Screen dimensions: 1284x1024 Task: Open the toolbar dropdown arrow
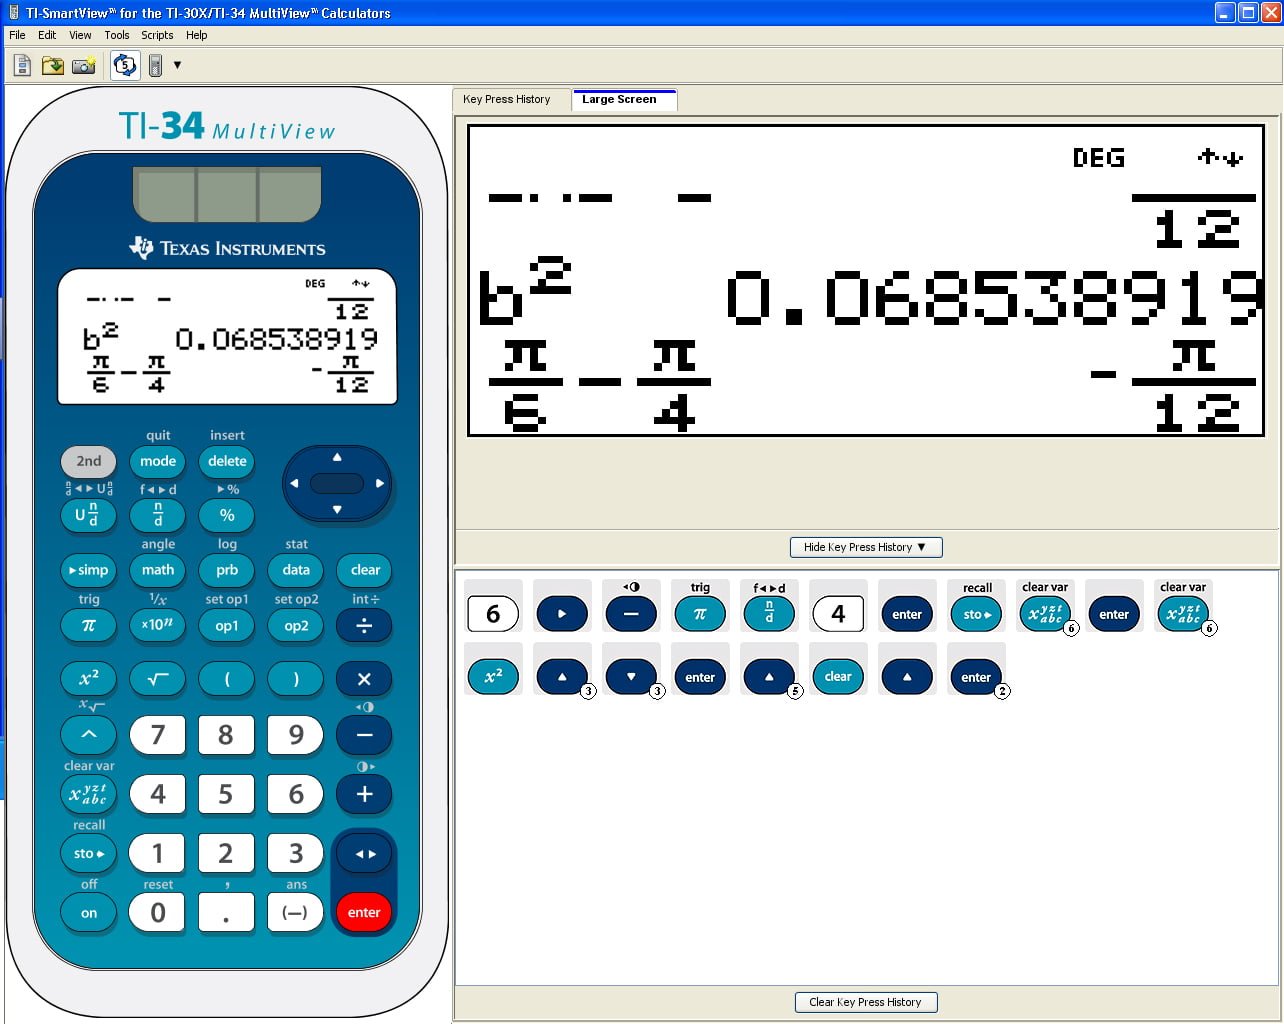click(x=178, y=65)
